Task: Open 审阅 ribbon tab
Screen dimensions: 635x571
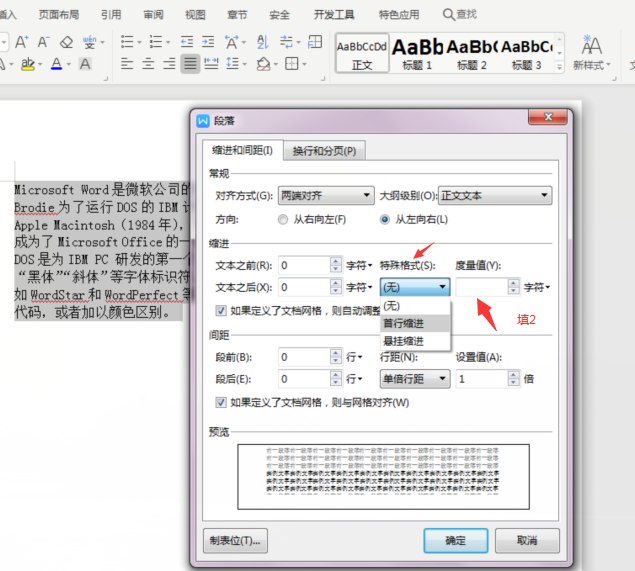Action: point(153,15)
